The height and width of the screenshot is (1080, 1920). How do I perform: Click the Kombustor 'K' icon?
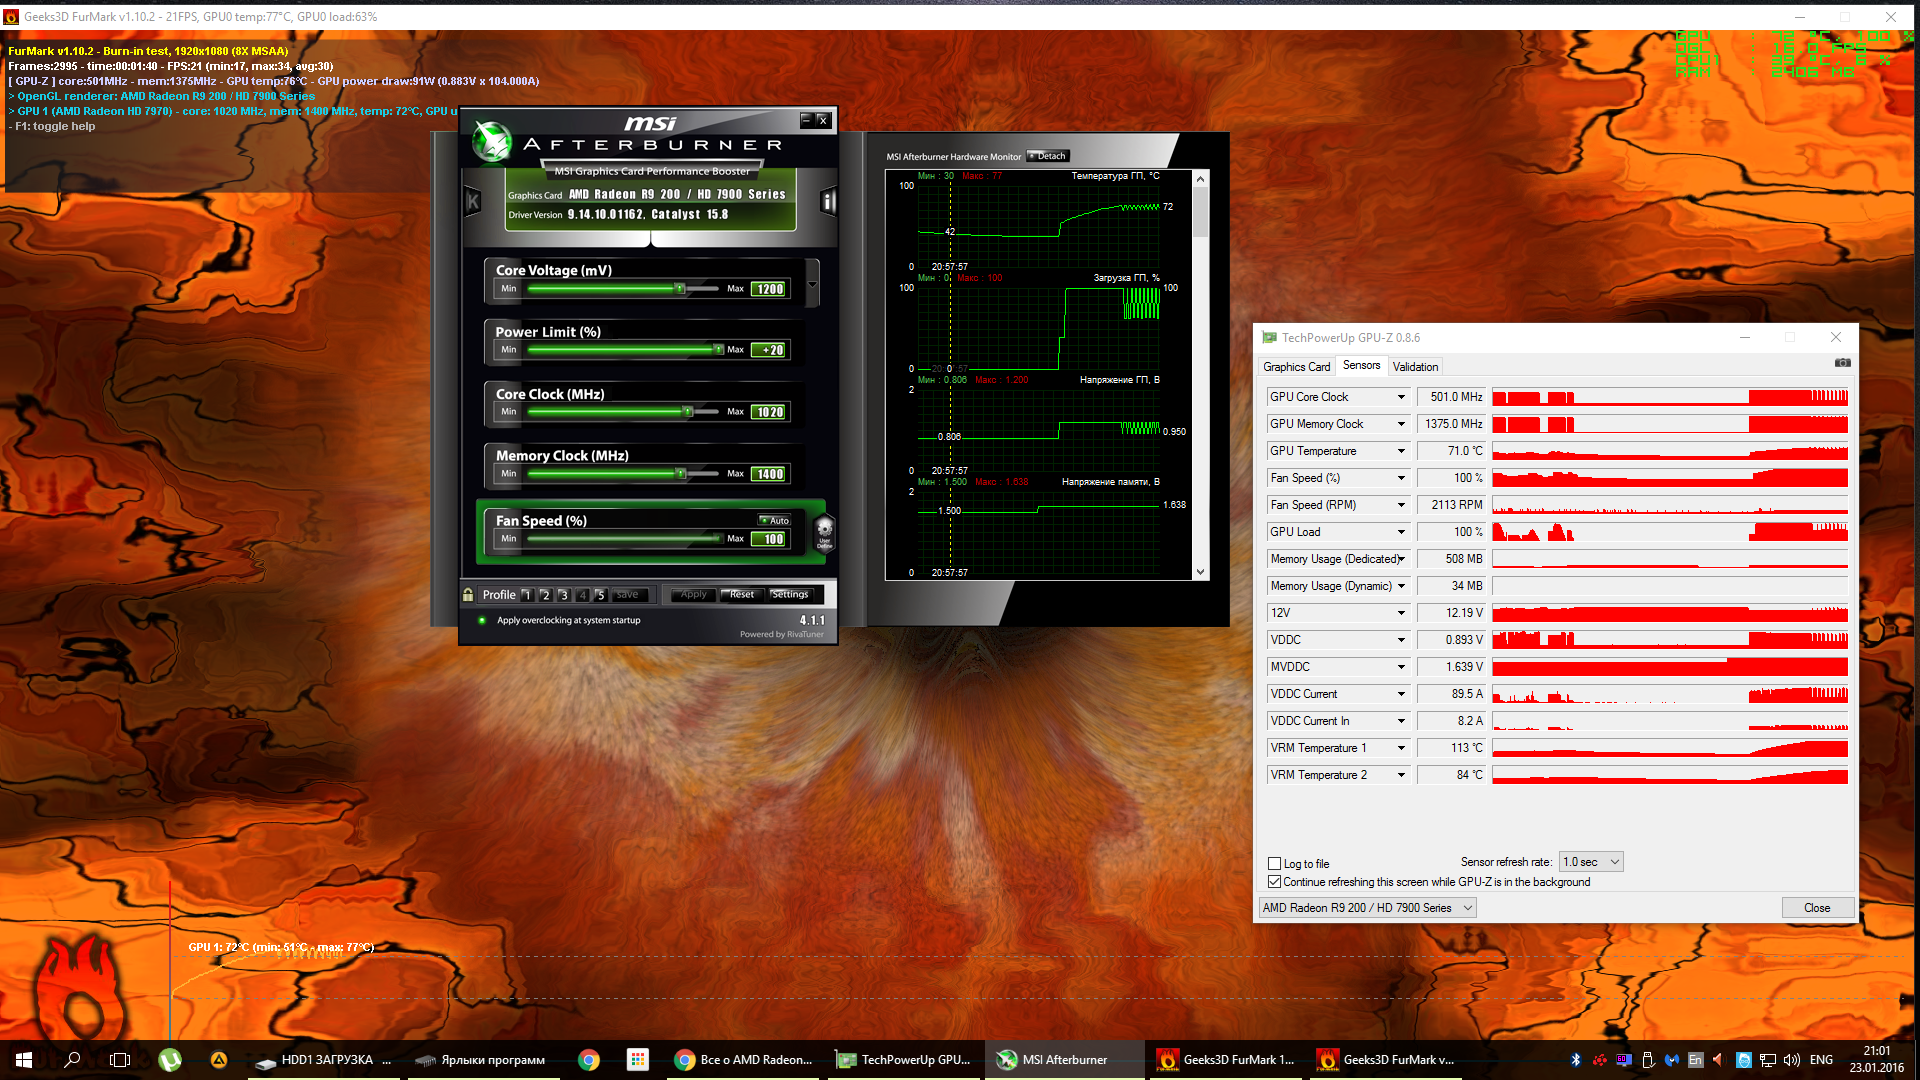(x=473, y=202)
